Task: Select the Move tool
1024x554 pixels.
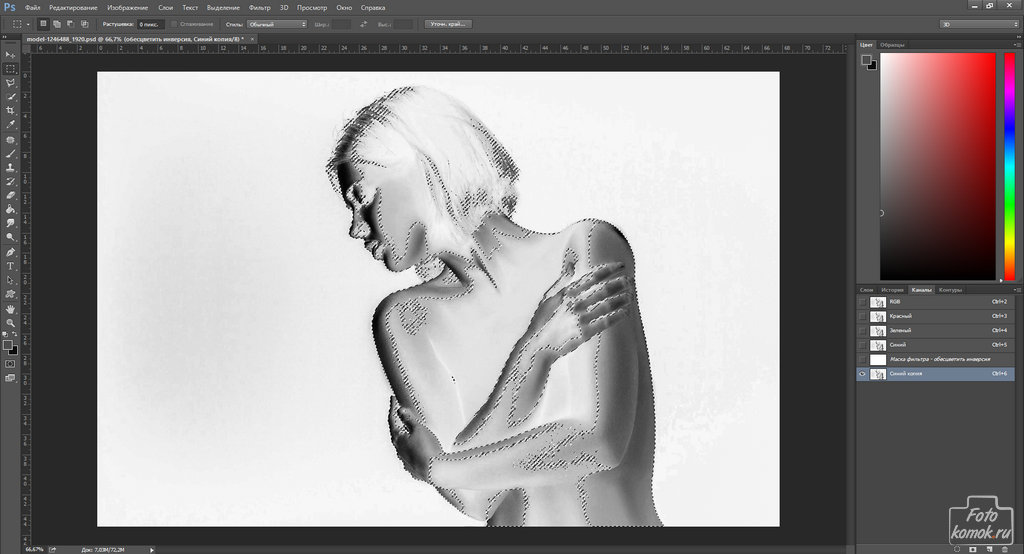Action: coord(10,55)
